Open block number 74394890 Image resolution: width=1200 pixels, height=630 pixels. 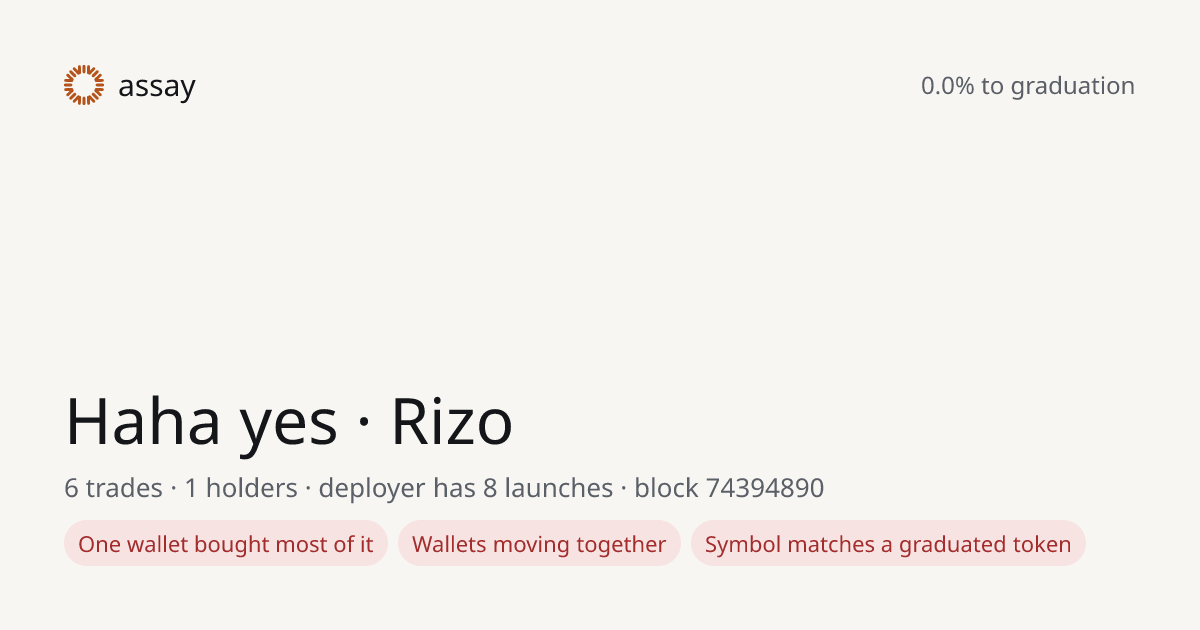[x=765, y=488]
